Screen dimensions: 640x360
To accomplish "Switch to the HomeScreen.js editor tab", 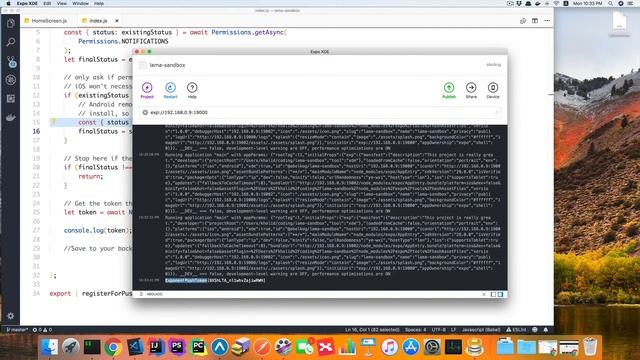I will (46, 20).
